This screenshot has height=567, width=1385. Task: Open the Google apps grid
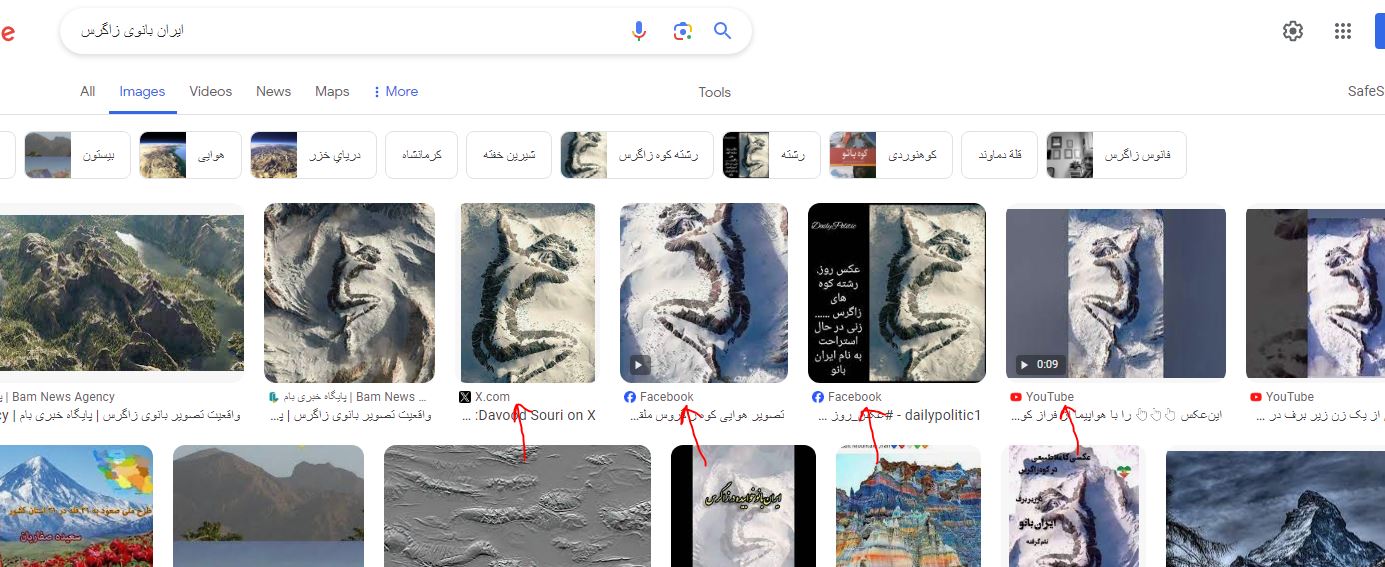1343,31
